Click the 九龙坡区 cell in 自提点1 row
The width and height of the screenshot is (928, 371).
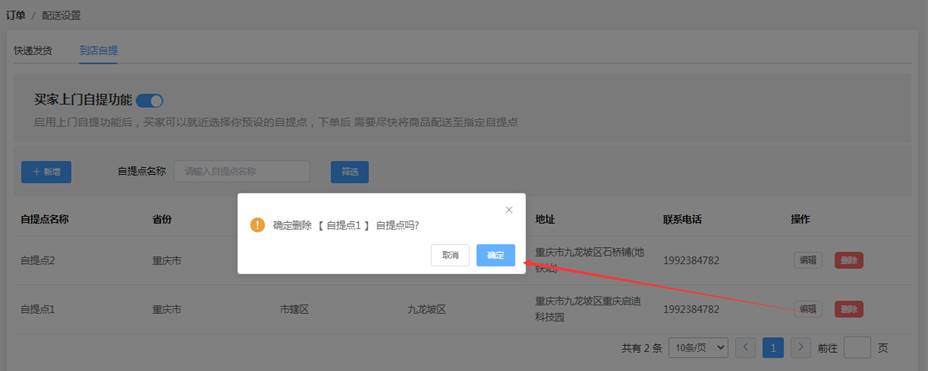click(426, 309)
